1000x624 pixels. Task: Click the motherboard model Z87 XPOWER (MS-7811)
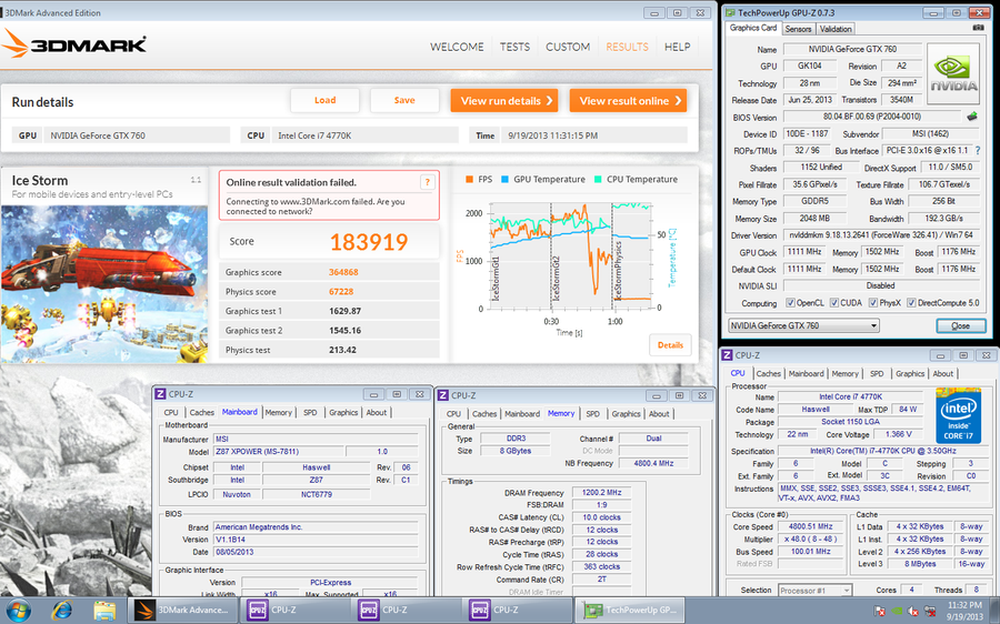point(277,452)
